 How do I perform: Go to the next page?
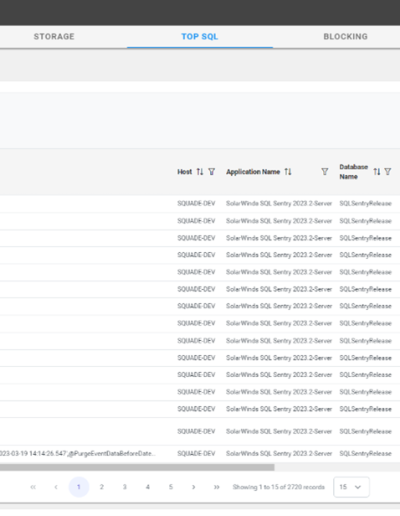[x=193, y=487]
